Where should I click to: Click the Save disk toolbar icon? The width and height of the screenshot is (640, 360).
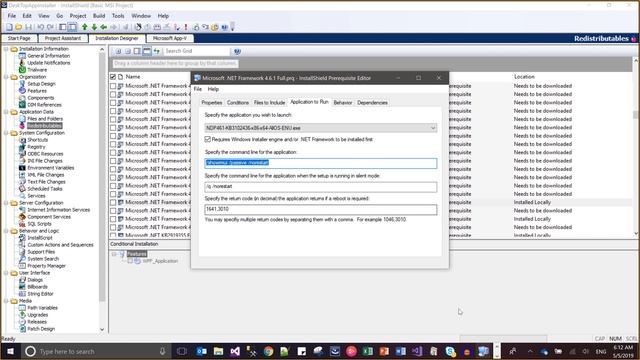[x=28, y=27]
